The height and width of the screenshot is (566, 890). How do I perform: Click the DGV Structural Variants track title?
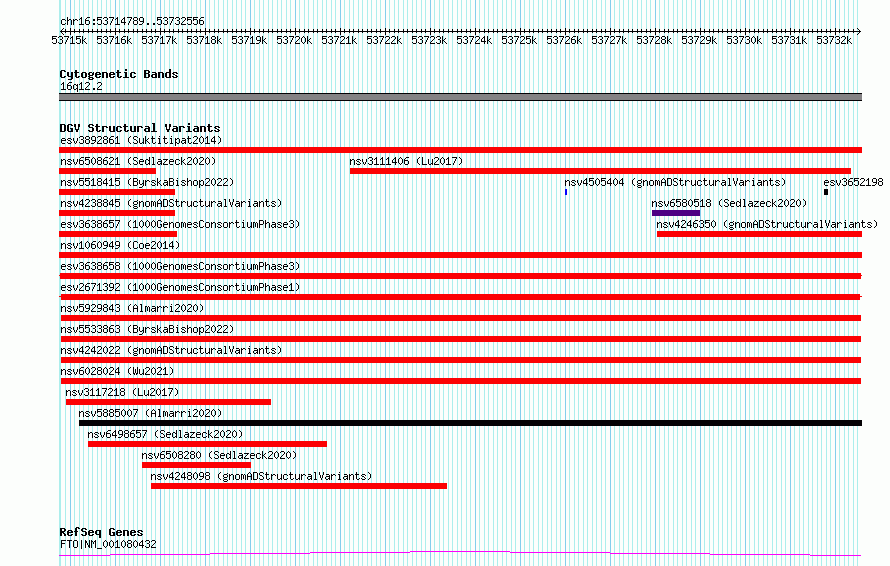point(140,128)
